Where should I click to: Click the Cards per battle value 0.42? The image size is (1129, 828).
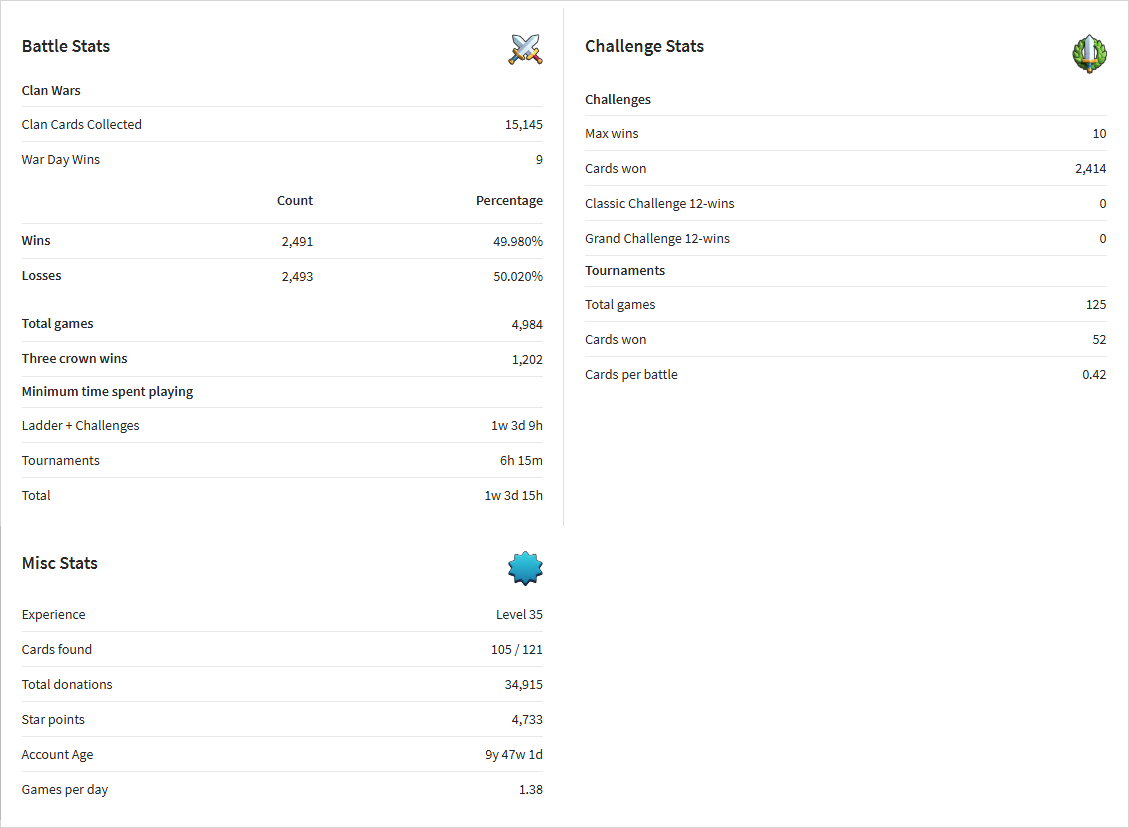(1094, 374)
